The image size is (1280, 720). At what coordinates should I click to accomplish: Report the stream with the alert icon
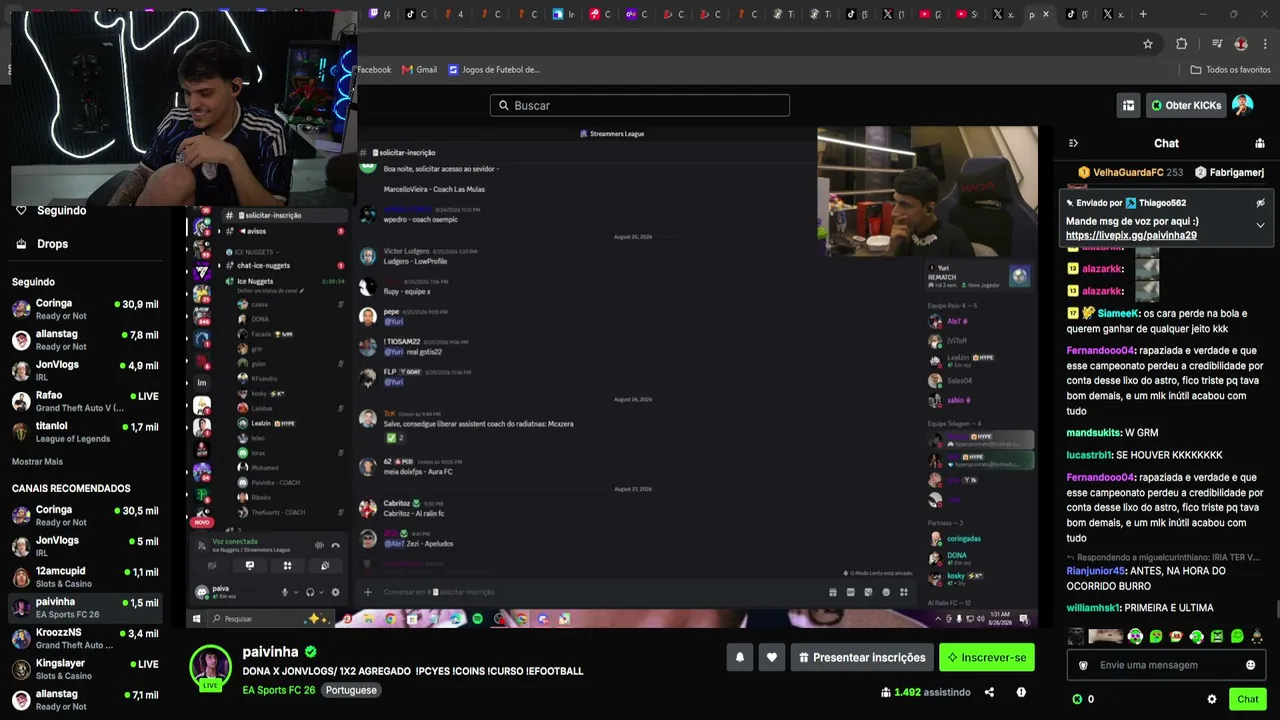[1021, 692]
